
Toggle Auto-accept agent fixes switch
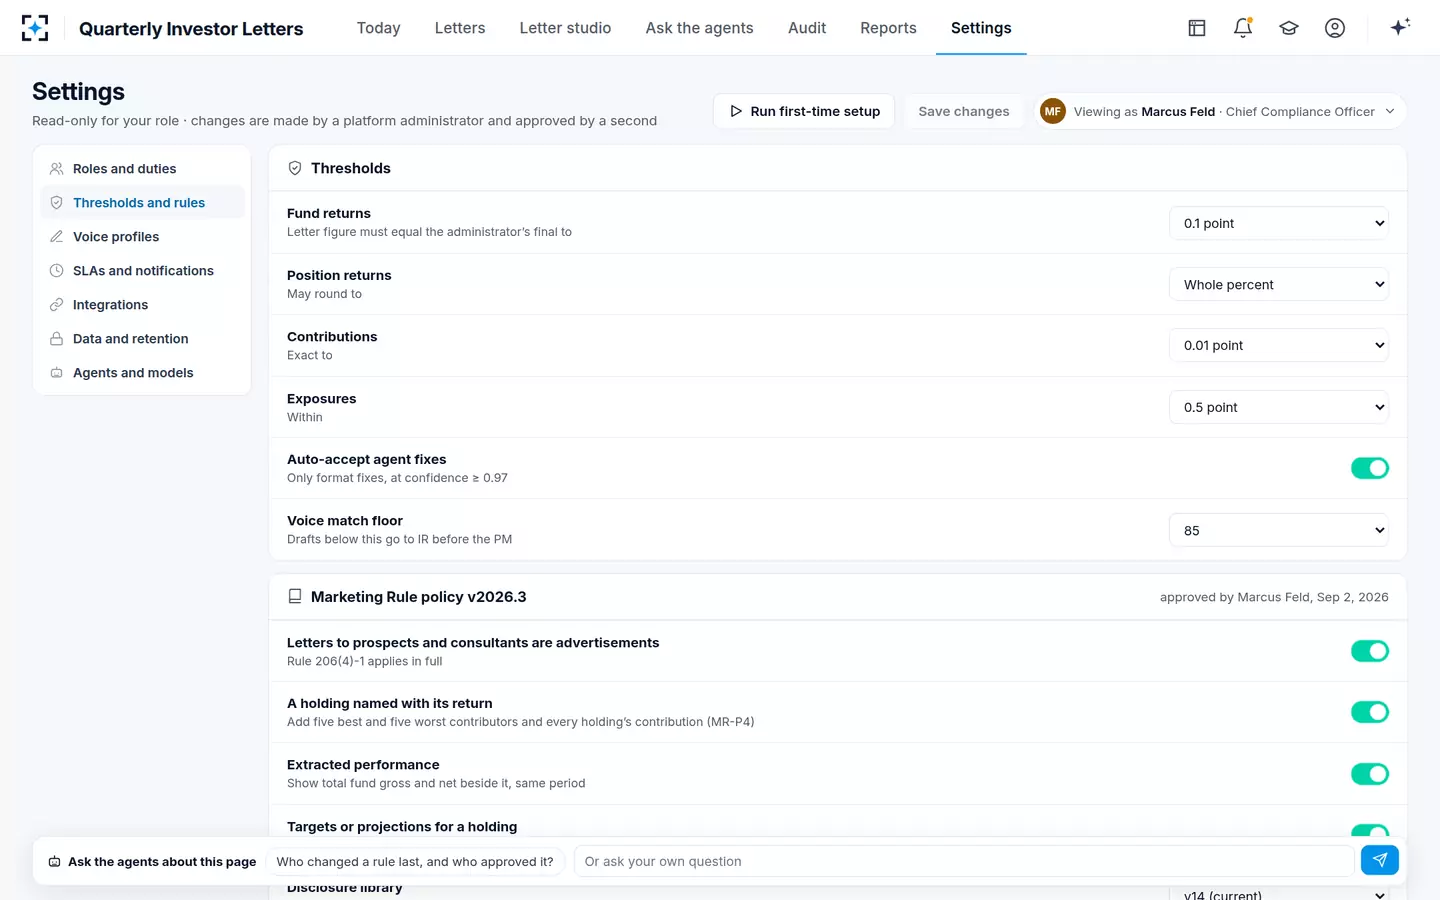[1370, 468]
